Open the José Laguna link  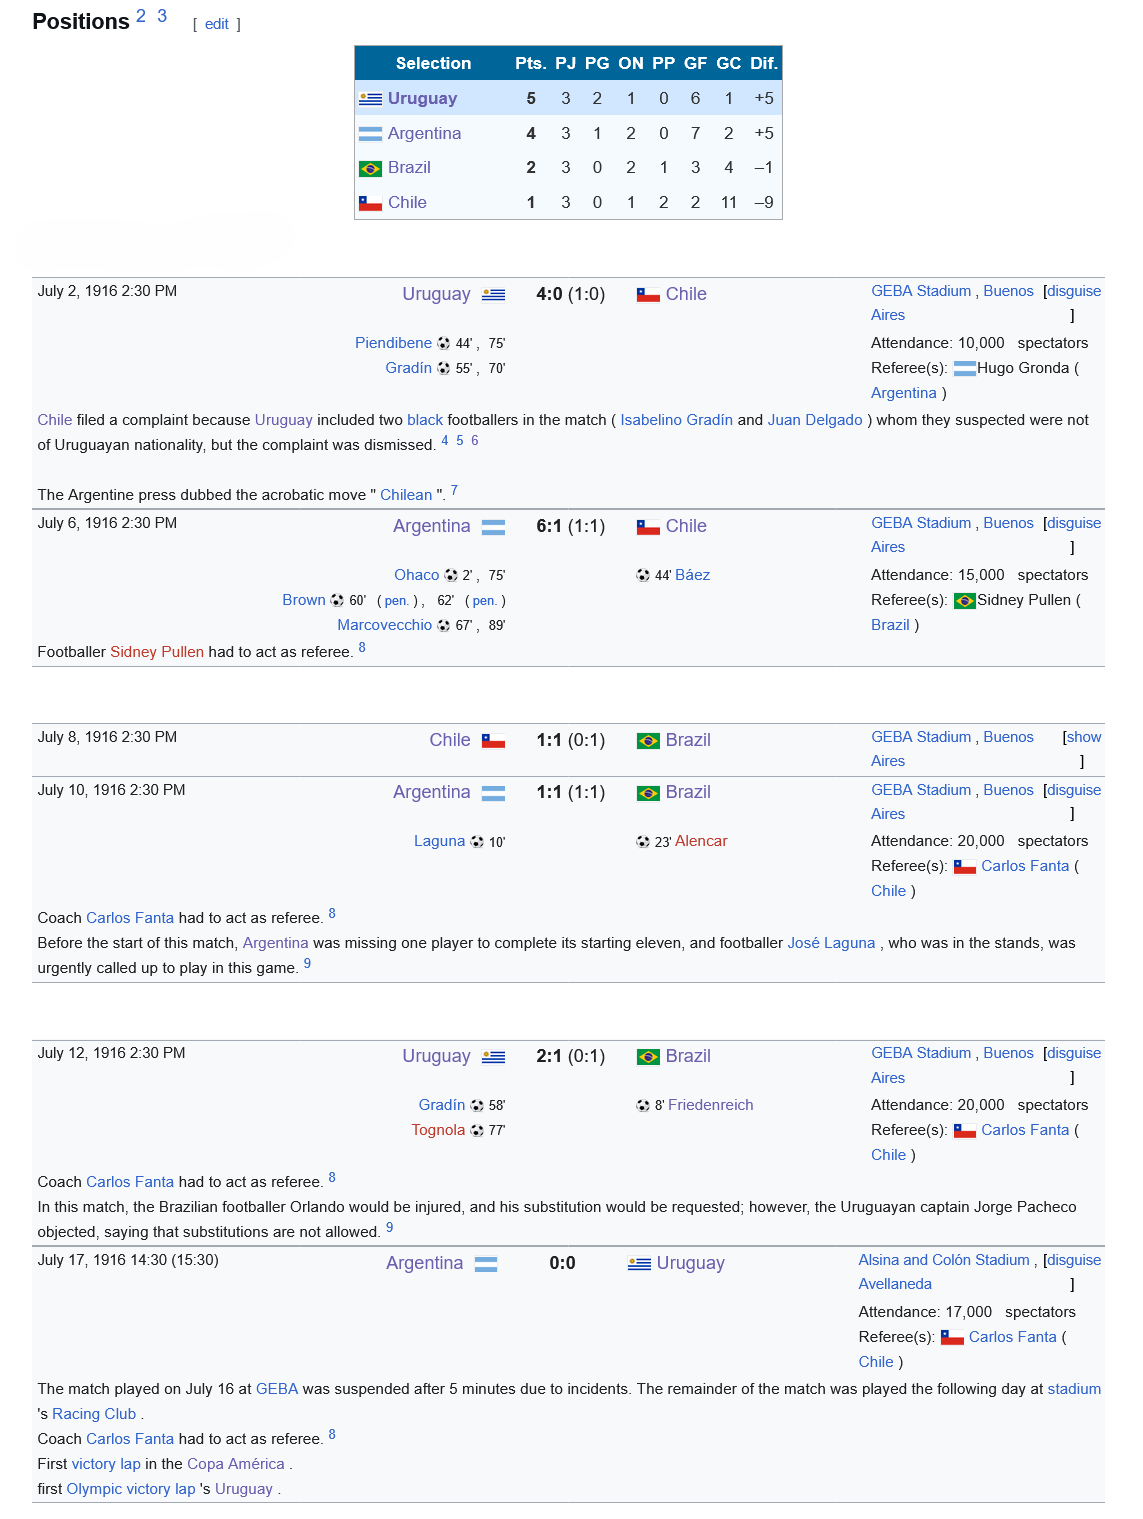point(831,943)
